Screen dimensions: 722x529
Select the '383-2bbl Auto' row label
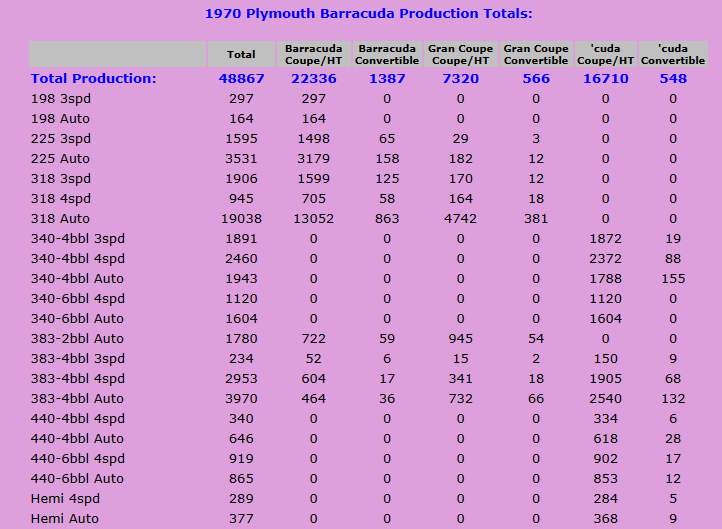click(77, 339)
